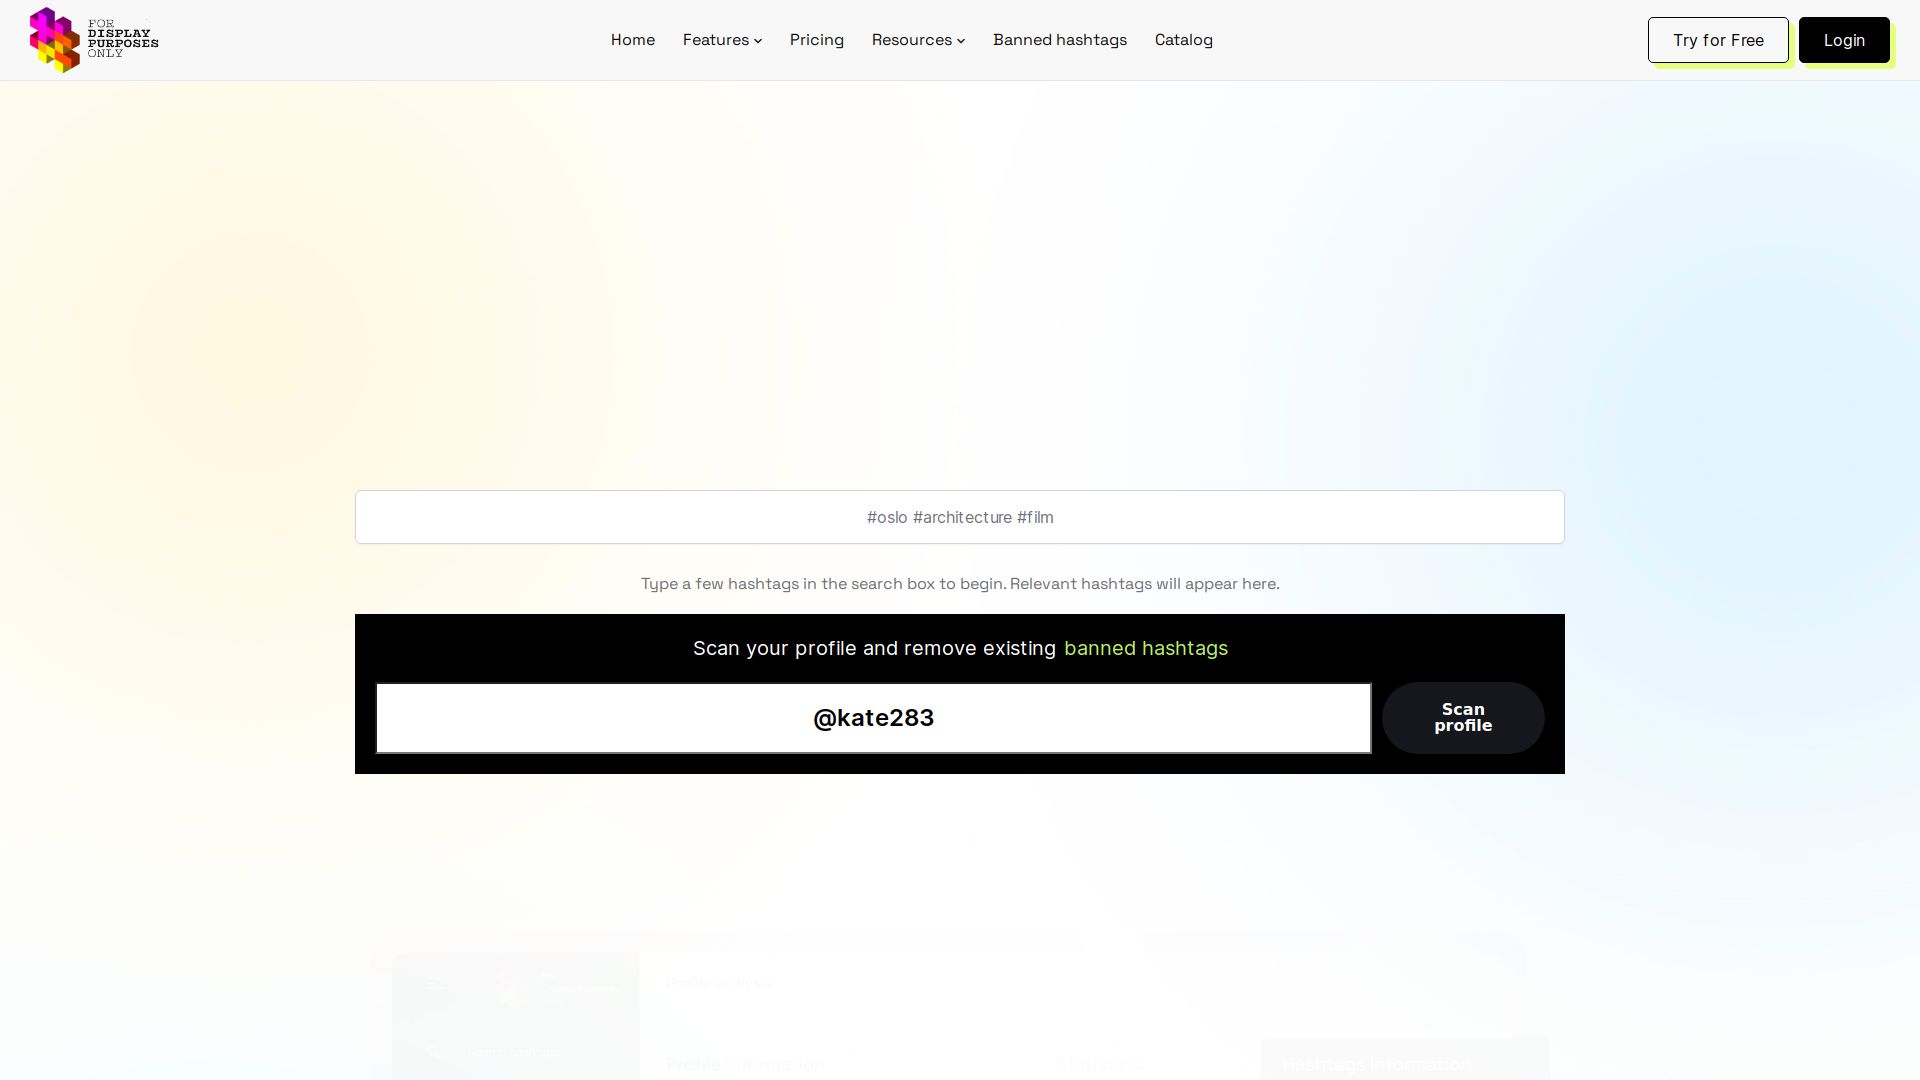Viewport: 1920px width, 1080px height.
Task: Open the Pricing page
Action: (x=816, y=40)
